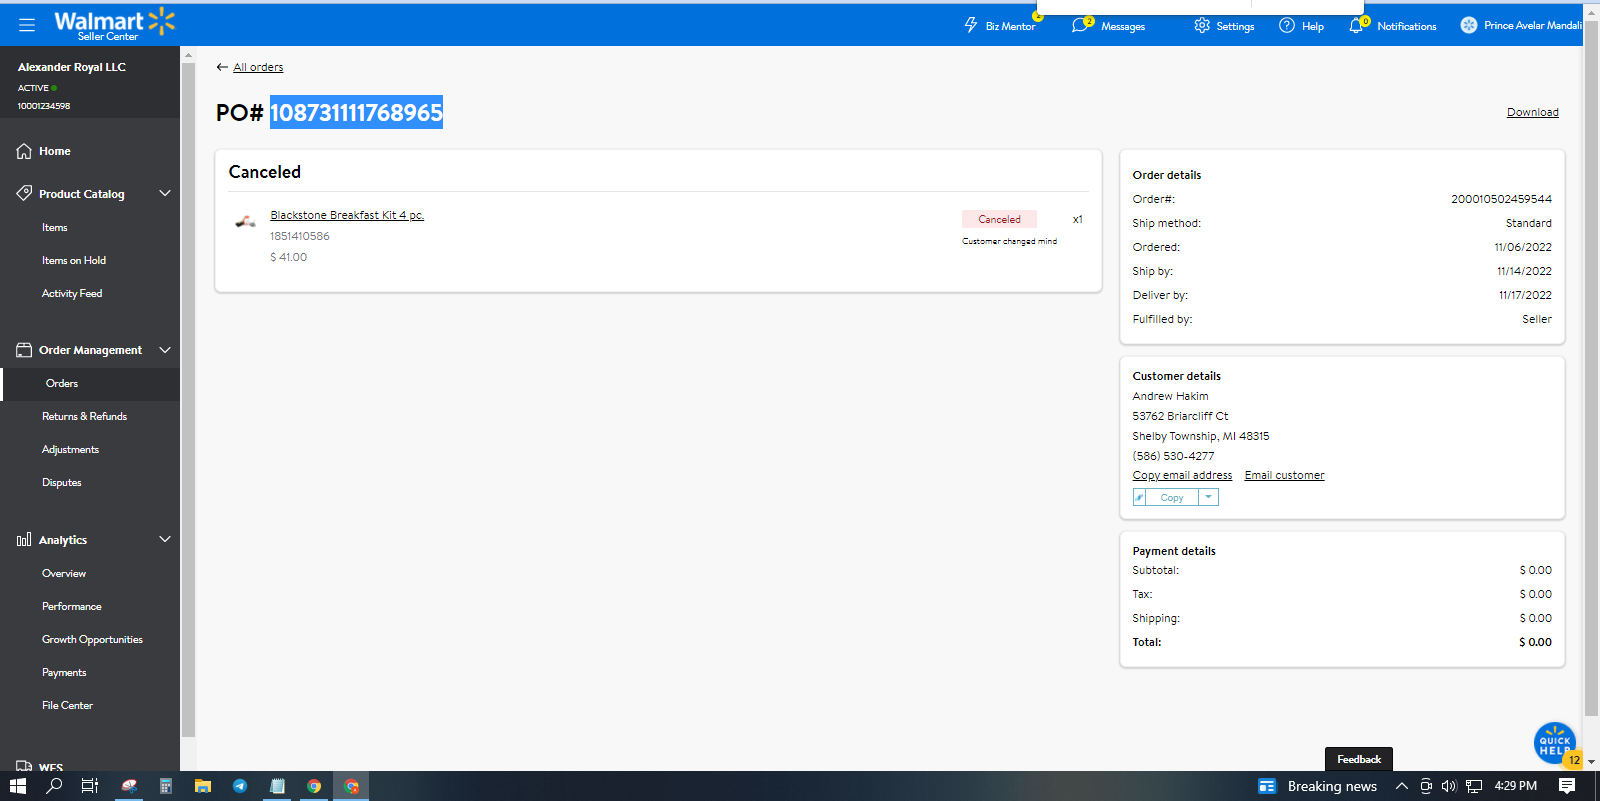Open Analytics Overview page

tap(64, 574)
